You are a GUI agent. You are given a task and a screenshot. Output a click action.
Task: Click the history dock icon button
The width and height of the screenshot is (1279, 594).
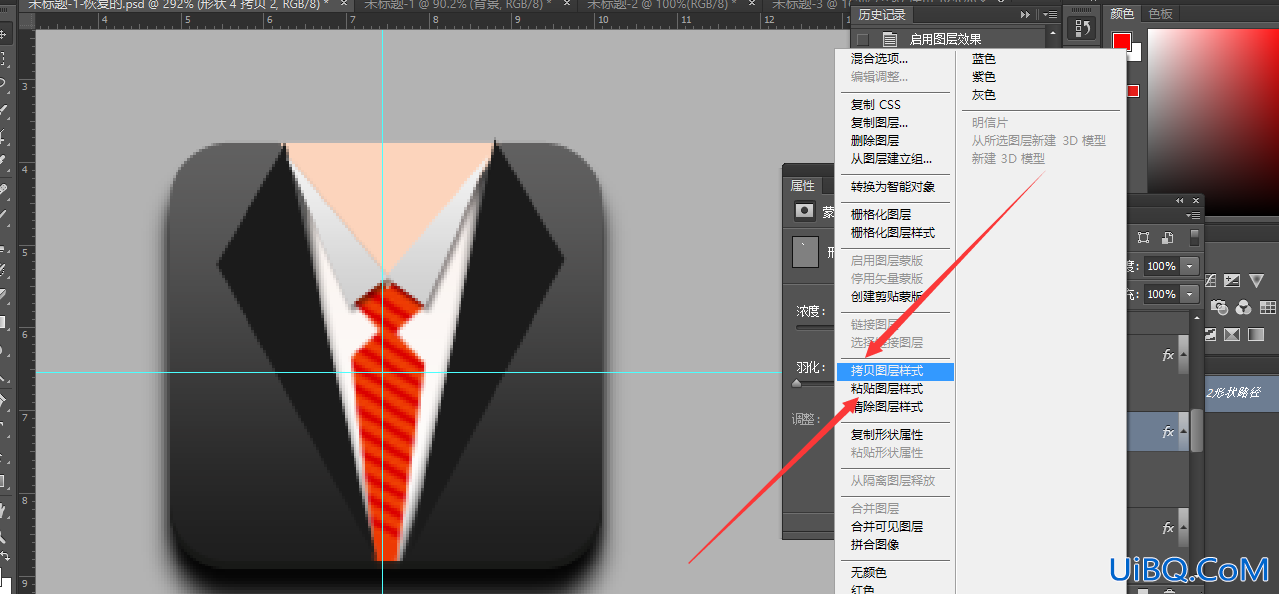click(1081, 29)
